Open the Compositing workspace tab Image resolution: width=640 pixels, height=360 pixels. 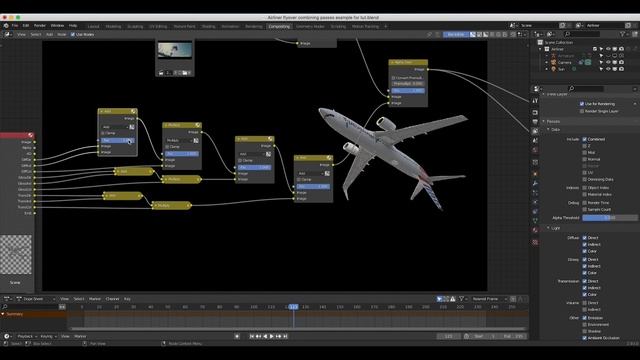[x=279, y=26]
